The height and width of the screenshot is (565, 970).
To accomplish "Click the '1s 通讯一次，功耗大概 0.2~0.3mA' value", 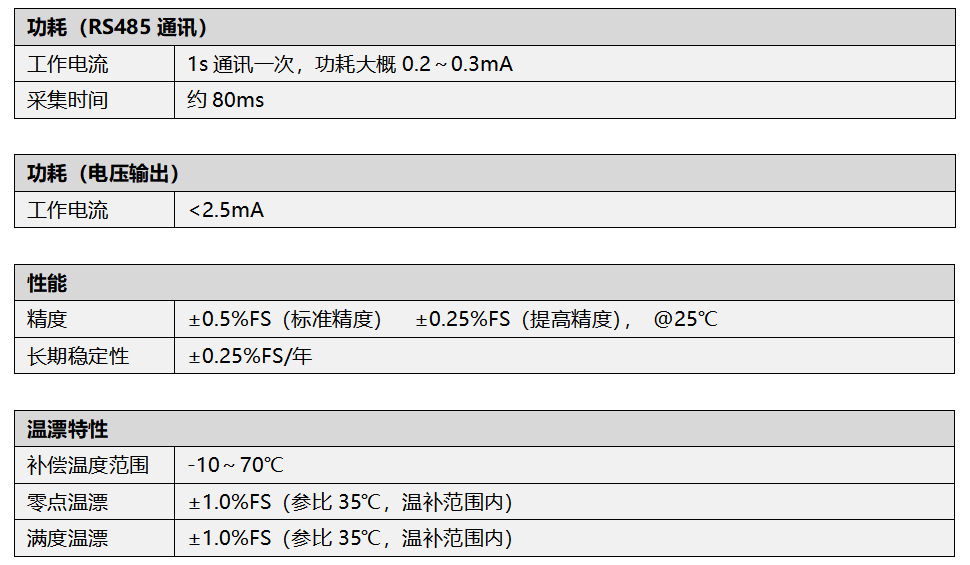I will pyautogui.click(x=350, y=64).
